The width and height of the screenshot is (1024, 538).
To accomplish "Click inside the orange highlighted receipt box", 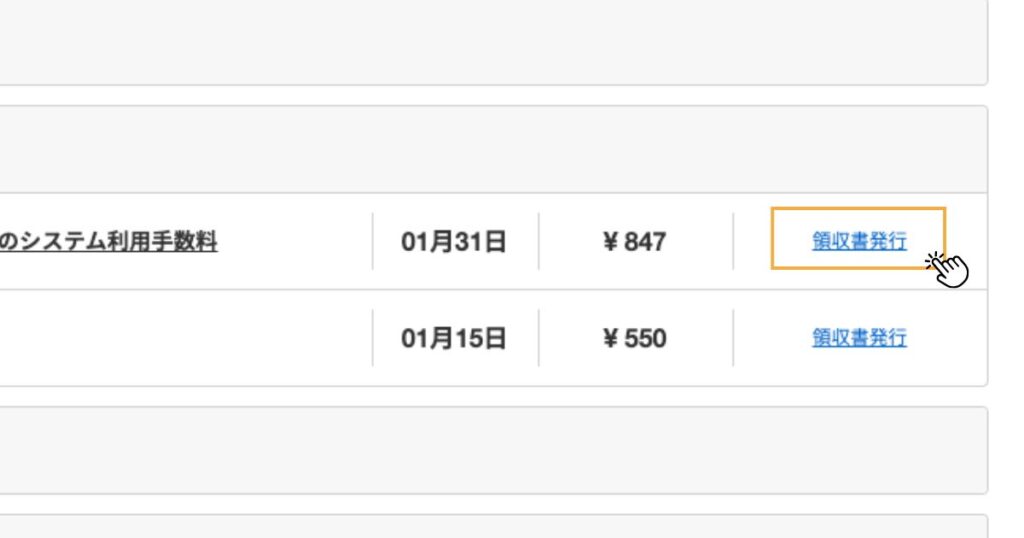I will pyautogui.click(x=858, y=238).
